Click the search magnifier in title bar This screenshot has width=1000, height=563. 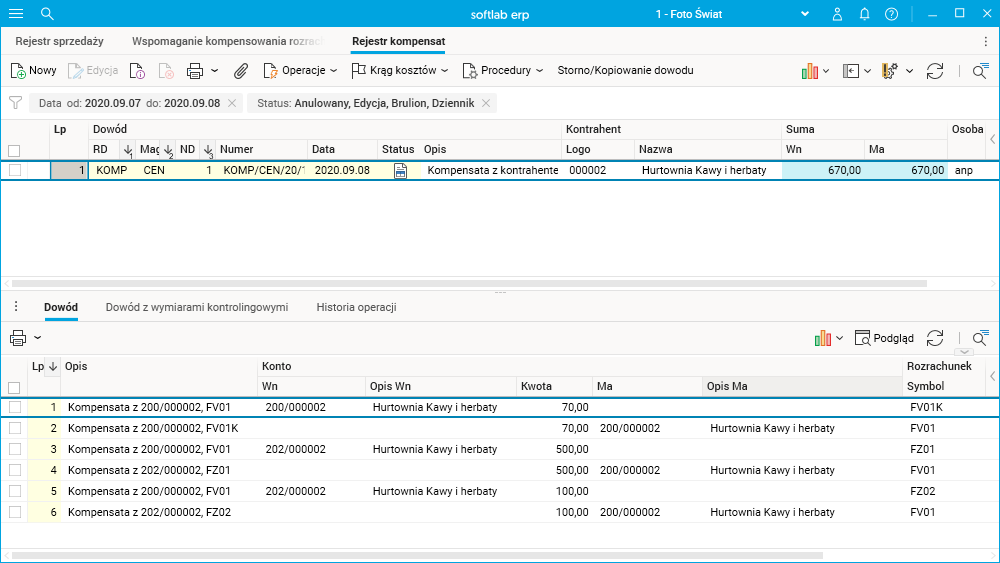pos(47,14)
